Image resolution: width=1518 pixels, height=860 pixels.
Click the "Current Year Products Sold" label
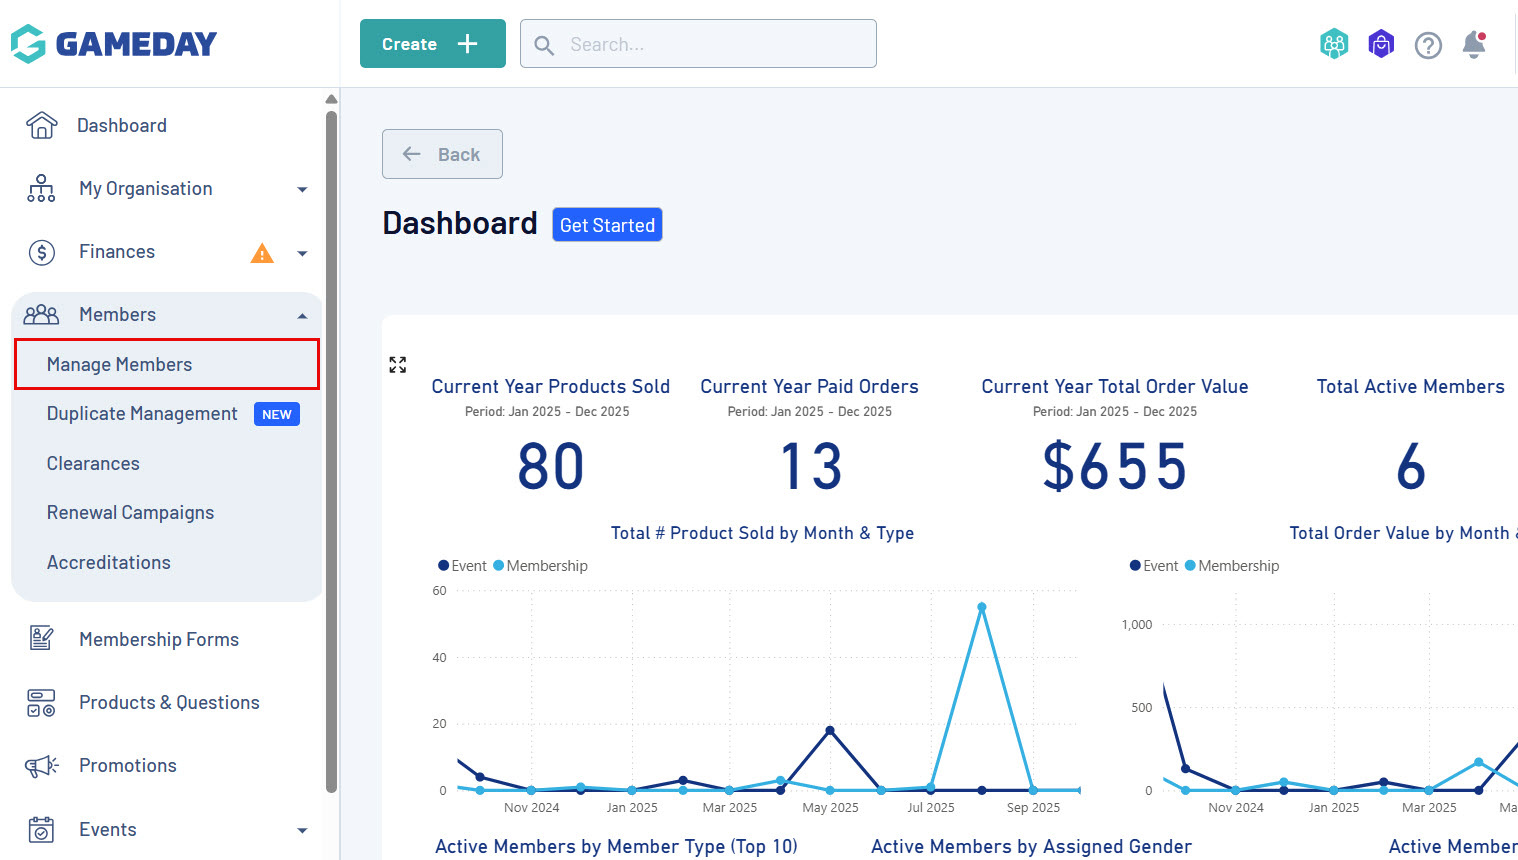550,387
